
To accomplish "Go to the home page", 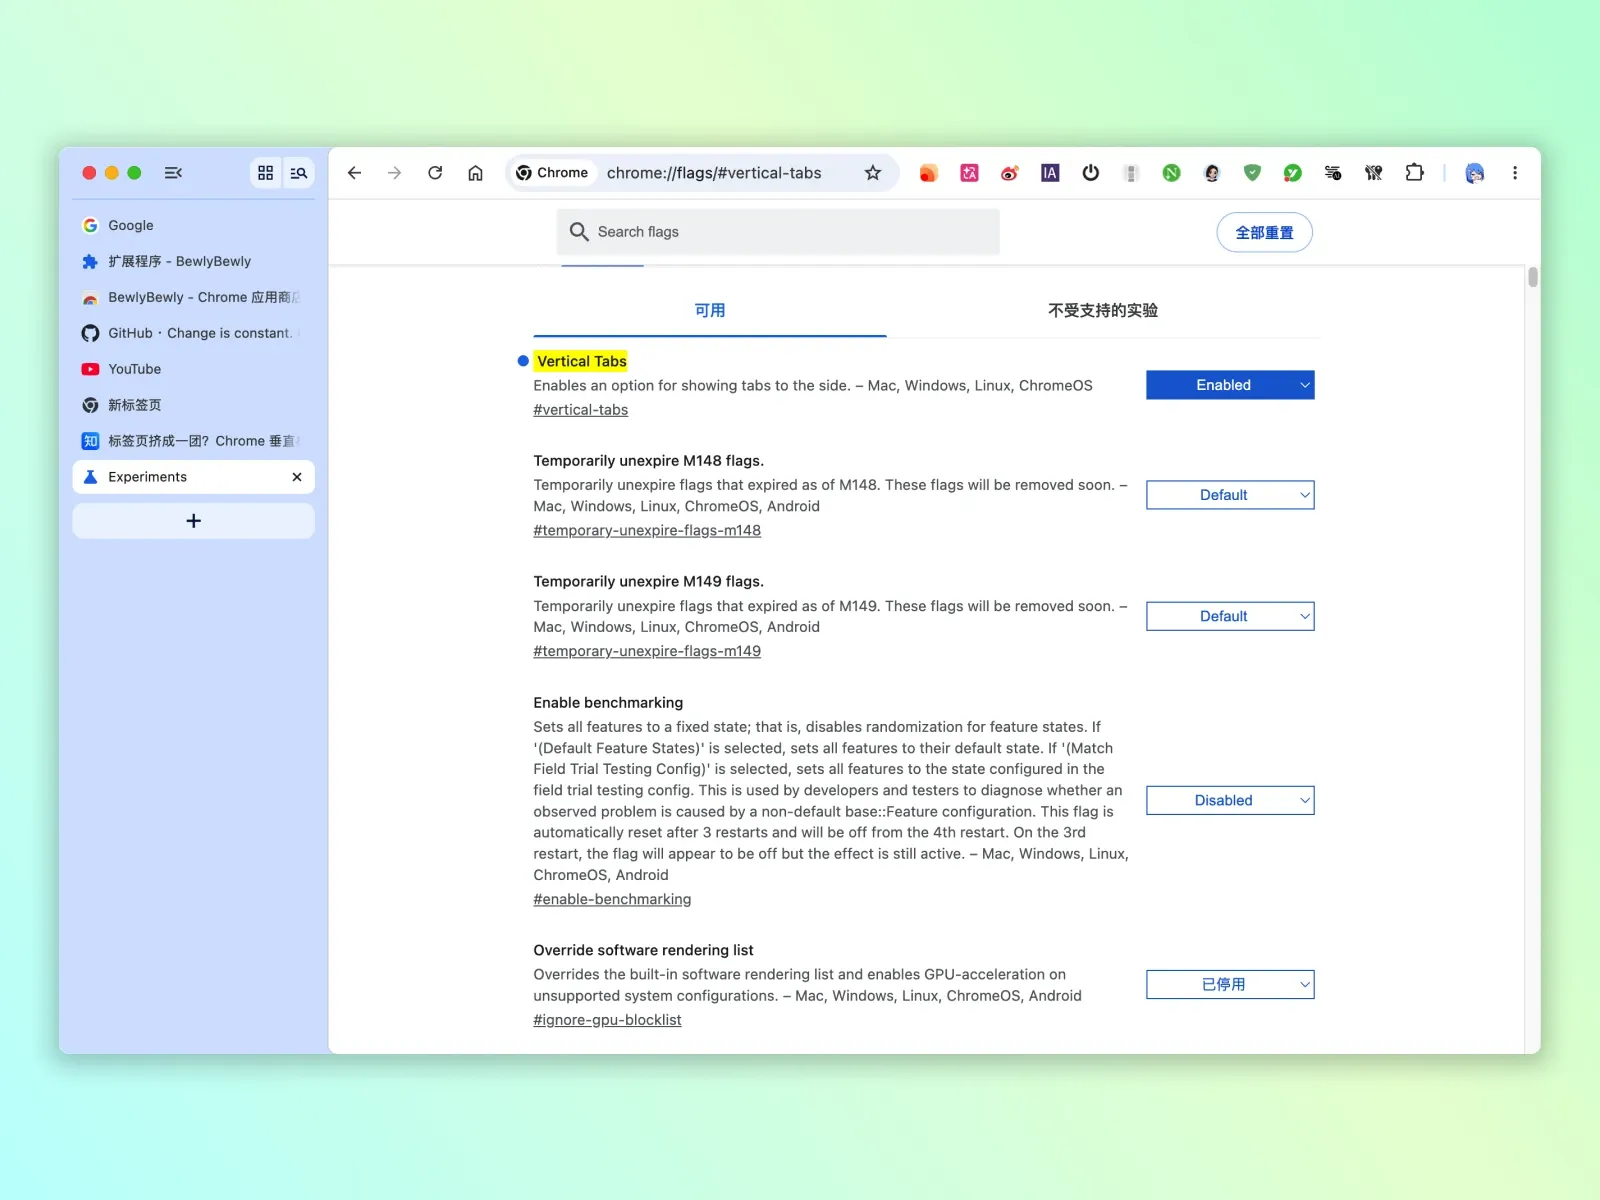I will [476, 173].
